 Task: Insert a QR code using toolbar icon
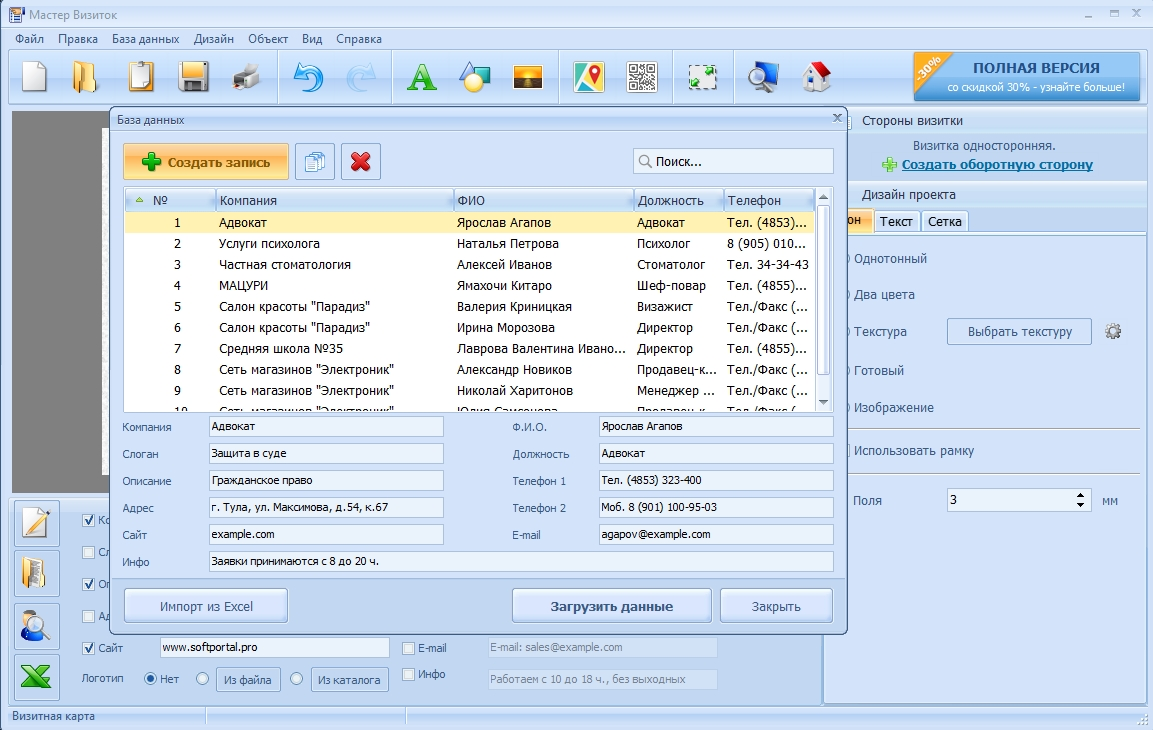(x=641, y=77)
